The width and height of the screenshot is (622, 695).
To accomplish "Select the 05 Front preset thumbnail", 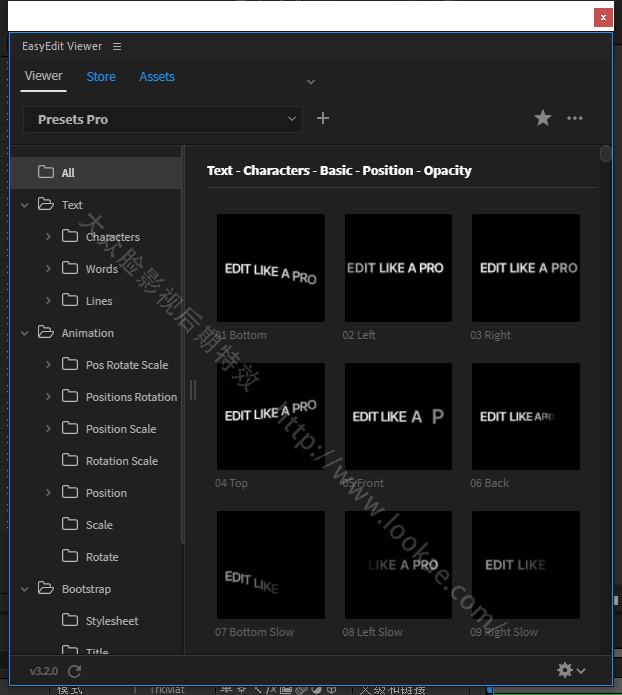I will (x=398, y=416).
